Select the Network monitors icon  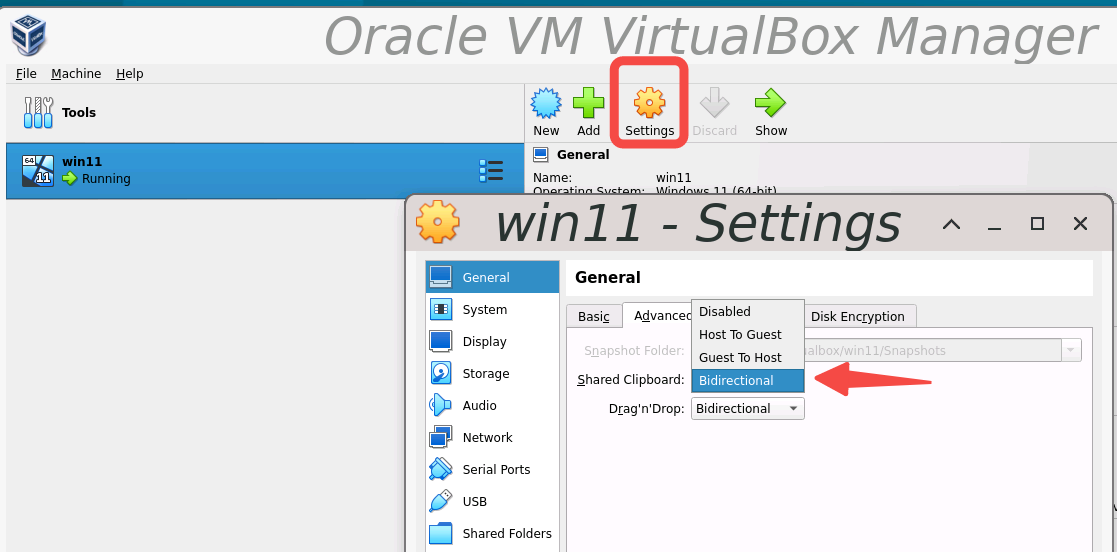pos(441,437)
